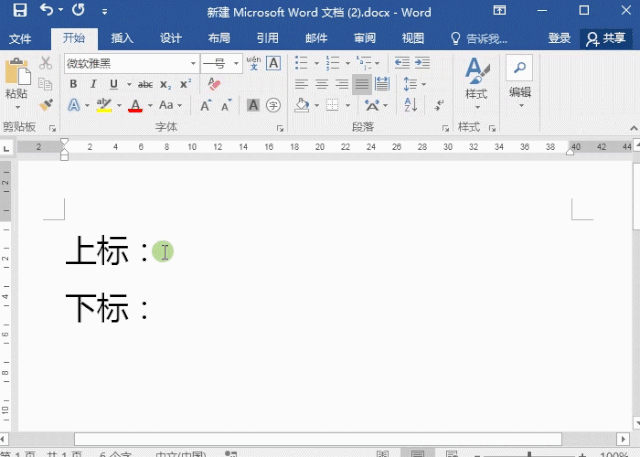Click the 粘贴 paste button

(17, 83)
